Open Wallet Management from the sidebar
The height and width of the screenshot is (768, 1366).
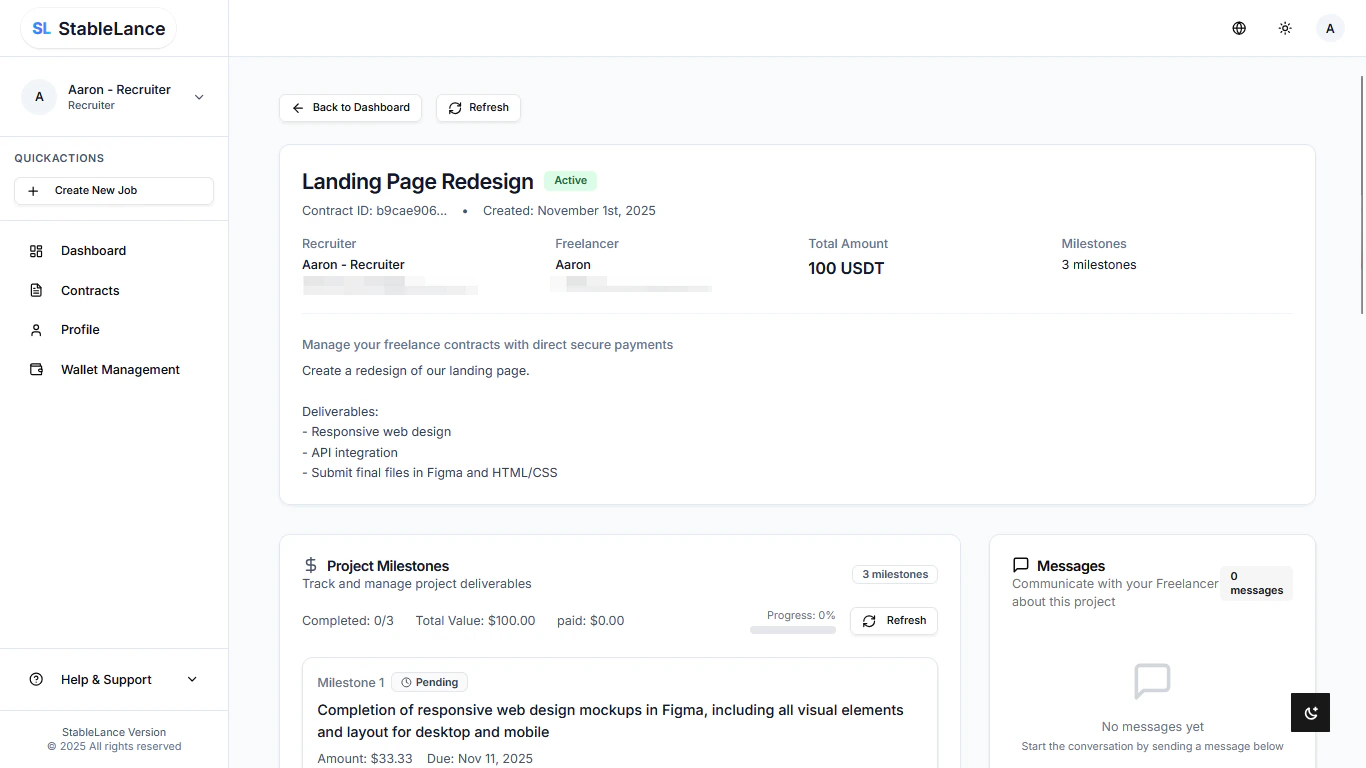click(x=120, y=369)
